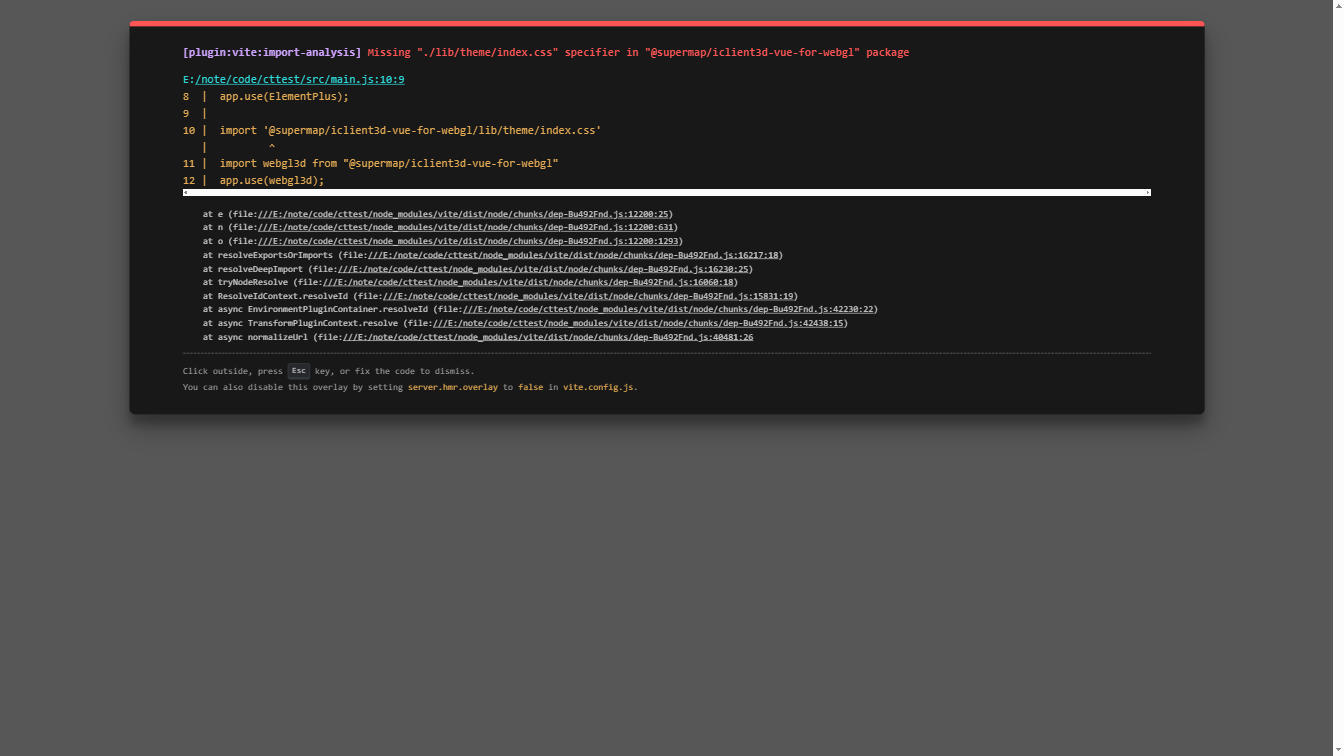Open the resolveExportsOrImports stack trace link

[x=573, y=255]
